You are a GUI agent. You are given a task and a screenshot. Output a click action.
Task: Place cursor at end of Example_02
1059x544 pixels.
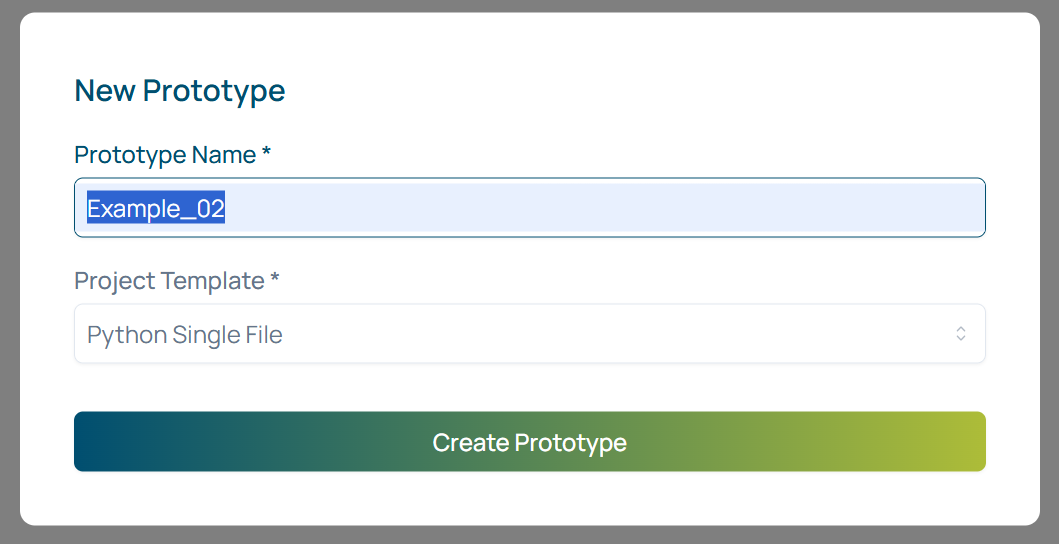[226, 209]
